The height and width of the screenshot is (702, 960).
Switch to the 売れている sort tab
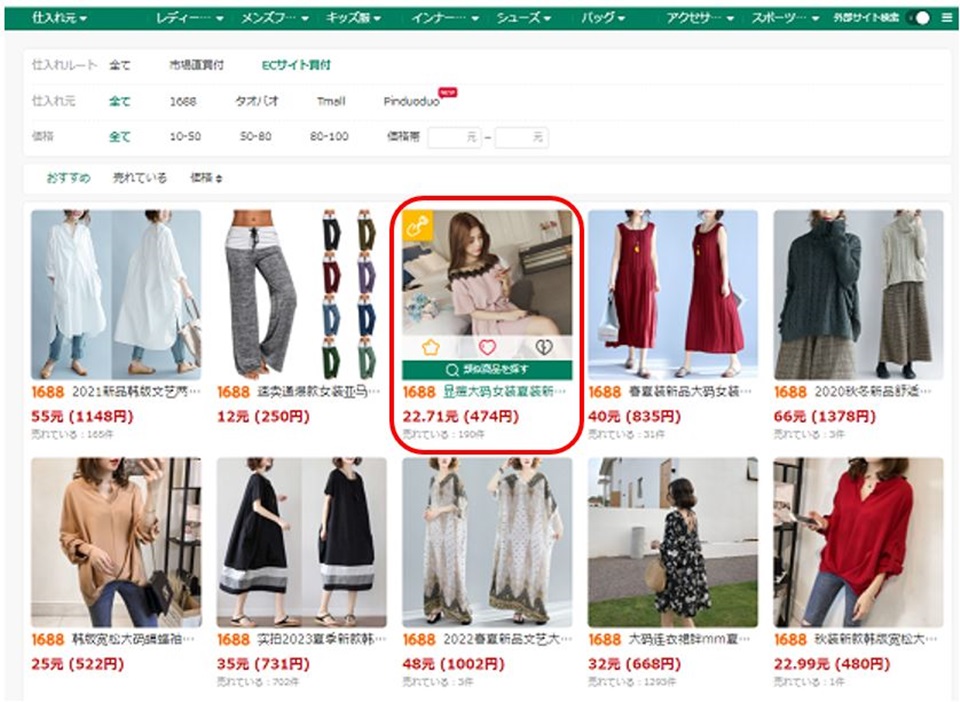(x=140, y=178)
